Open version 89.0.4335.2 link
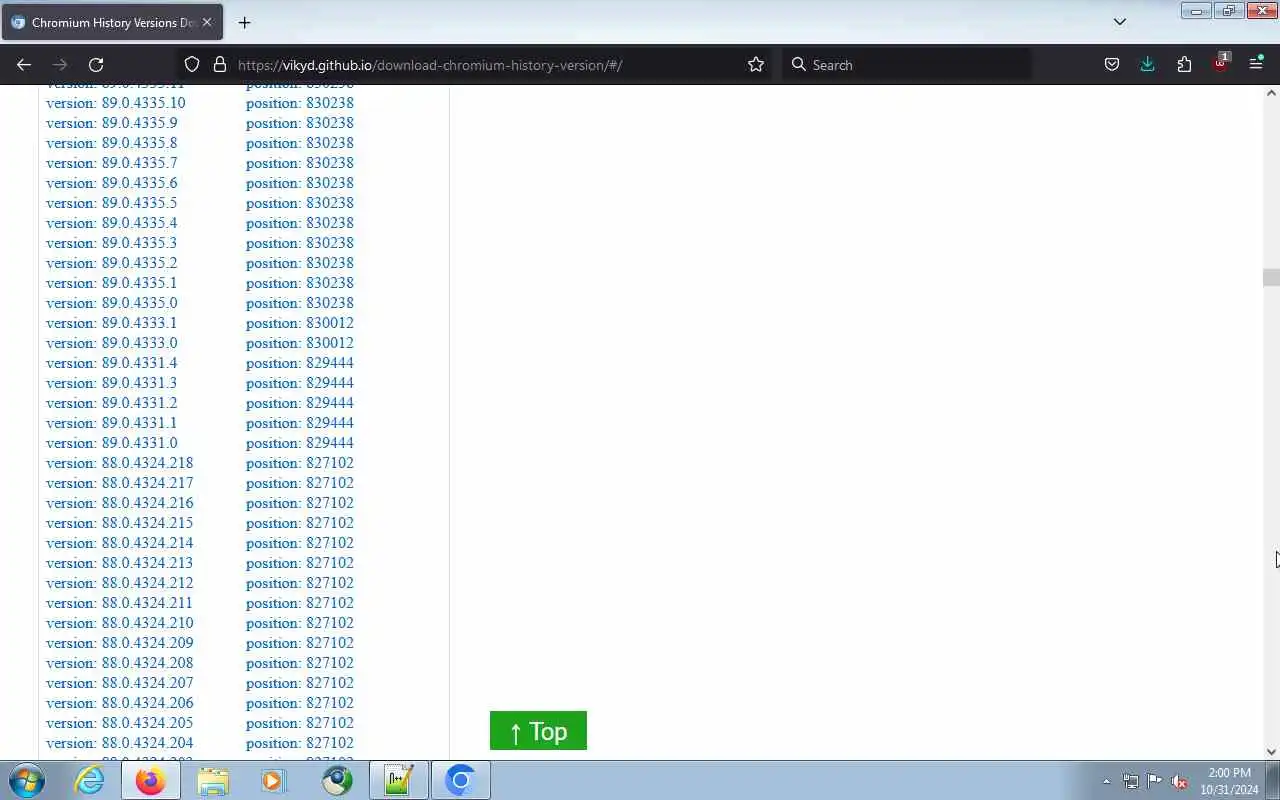Image resolution: width=1280 pixels, height=800 pixels. 112,263
